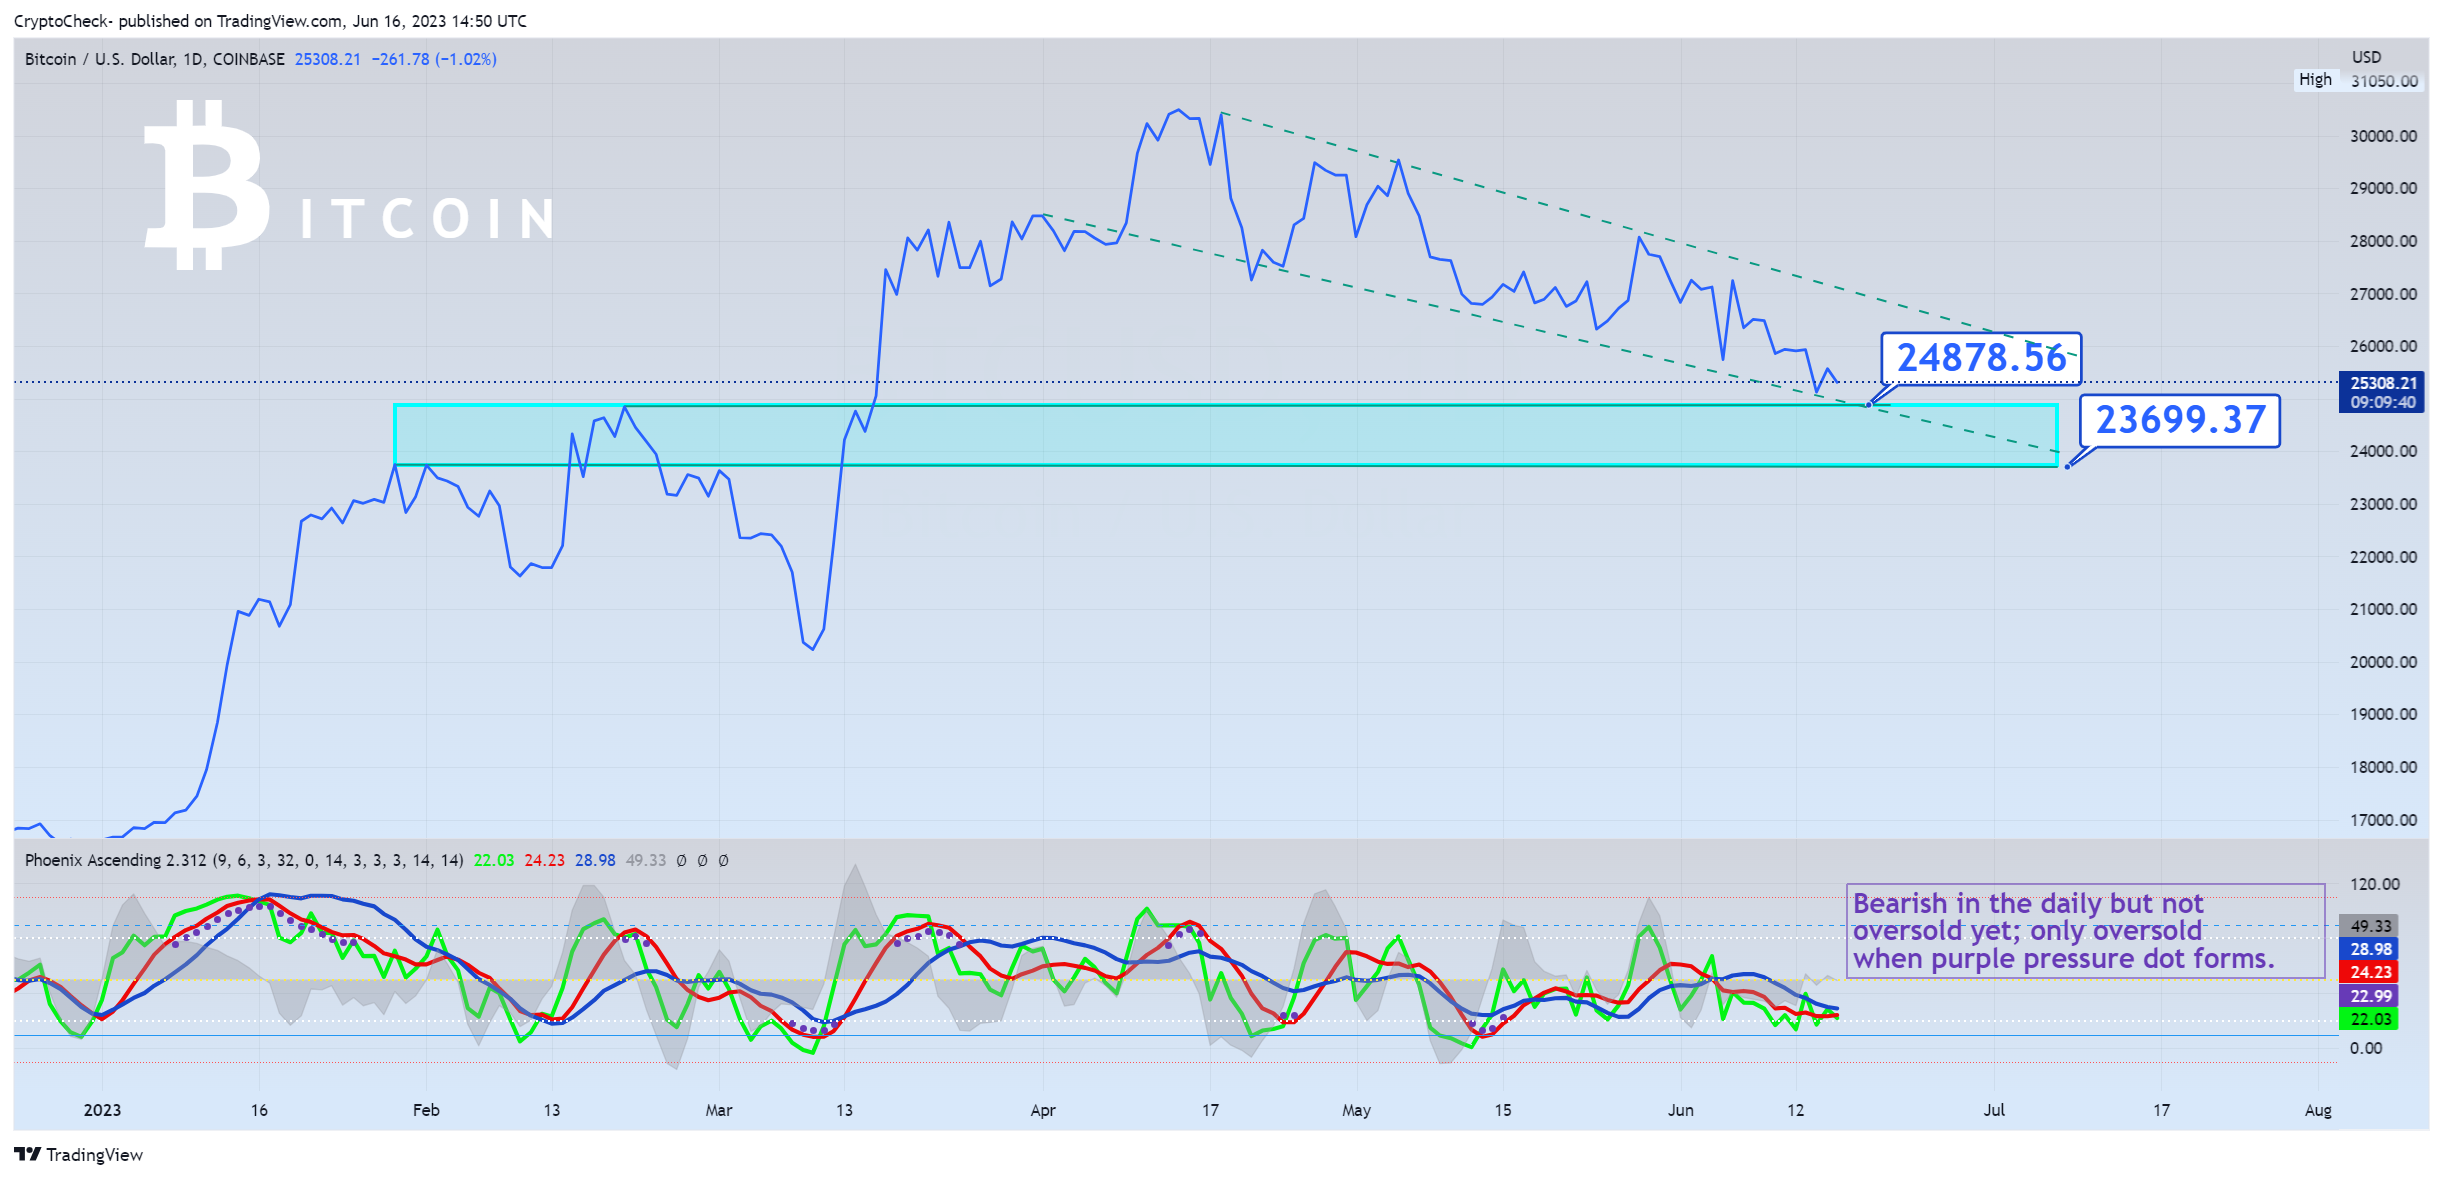
Task: Click the 27000.00 price axis label
Action: tap(2383, 294)
